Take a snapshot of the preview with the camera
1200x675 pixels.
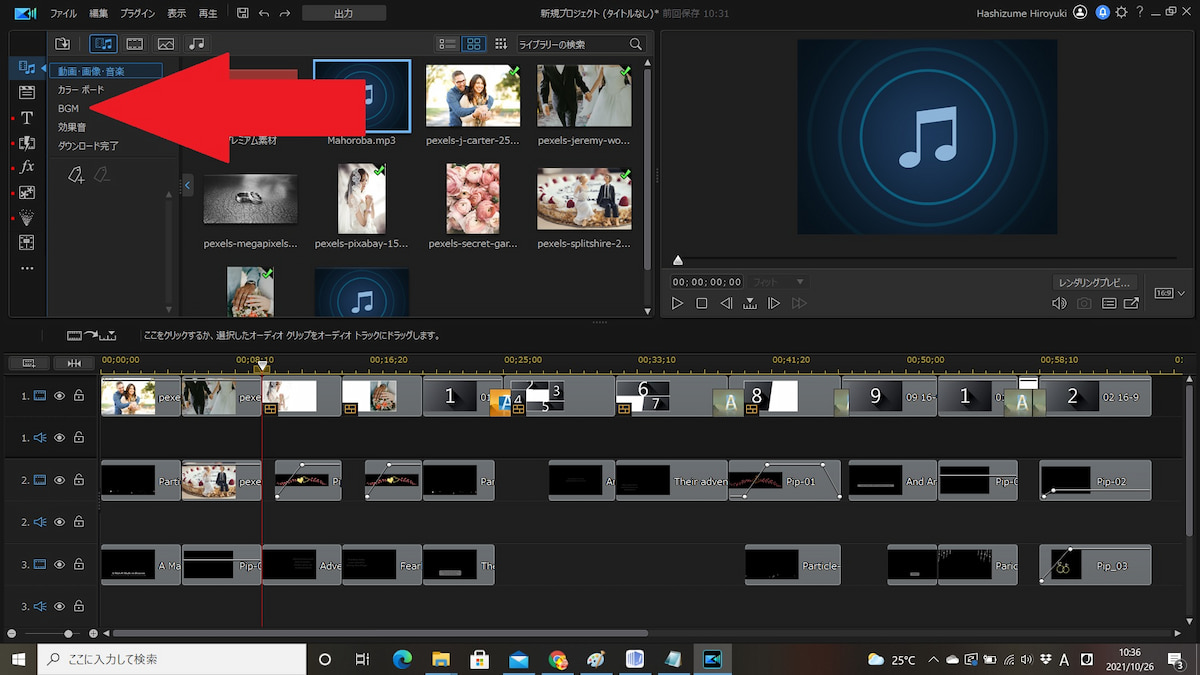tap(1084, 303)
